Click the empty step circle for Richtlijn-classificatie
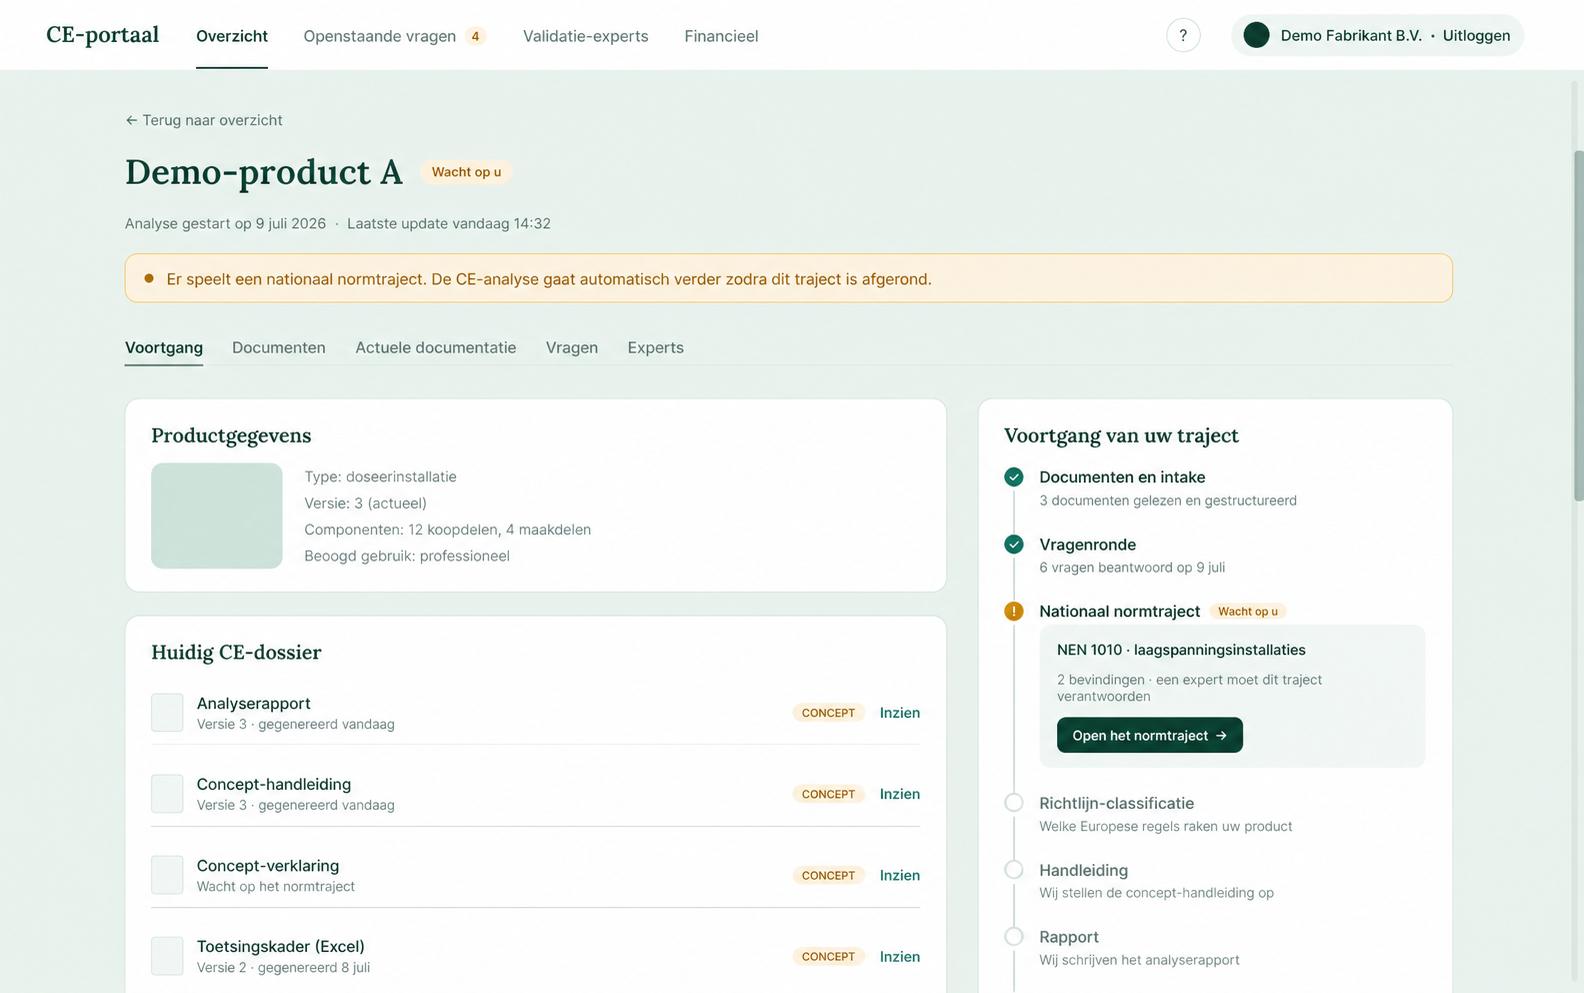Viewport: 1584px width, 993px height. point(1014,803)
